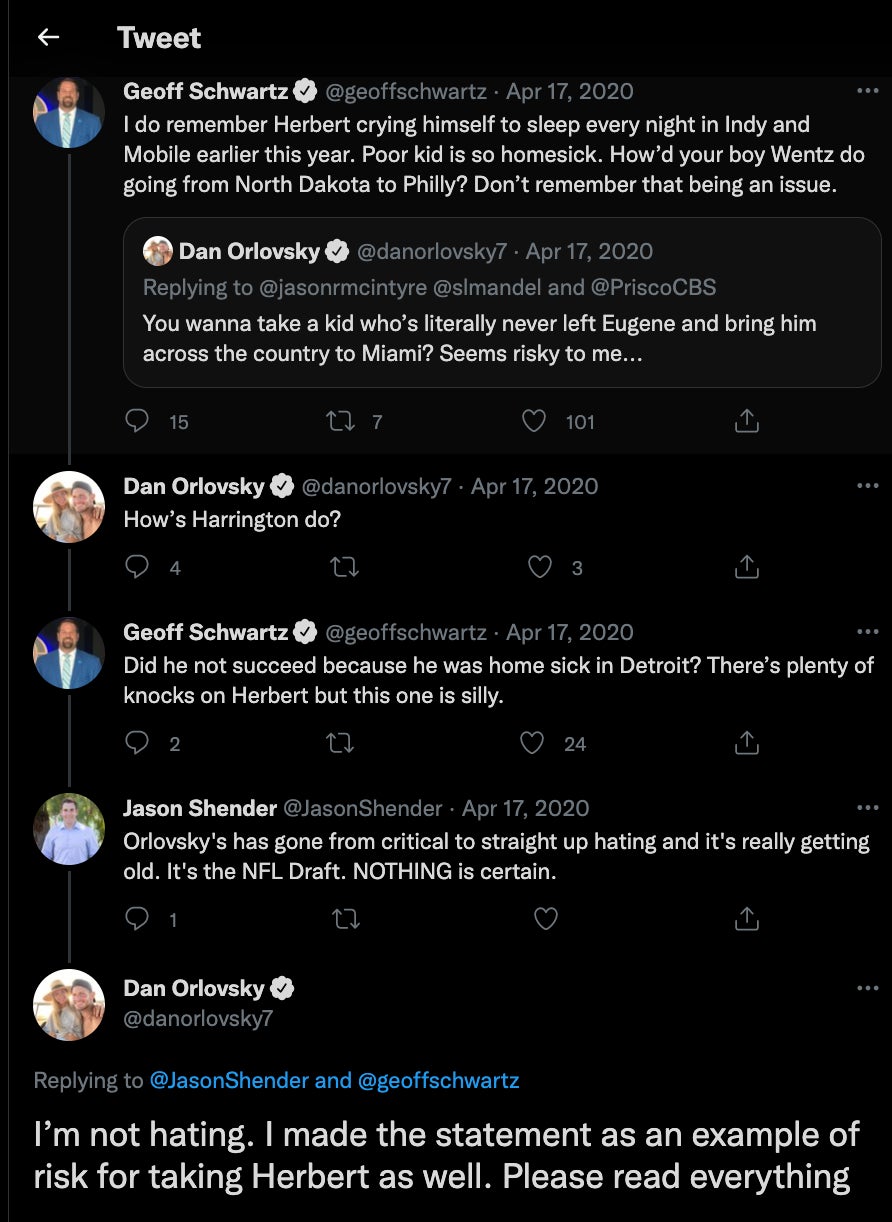This screenshot has height=1222, width=892.
Task: Like the tweet with 101 likes
Action: [x=535, y=421]
